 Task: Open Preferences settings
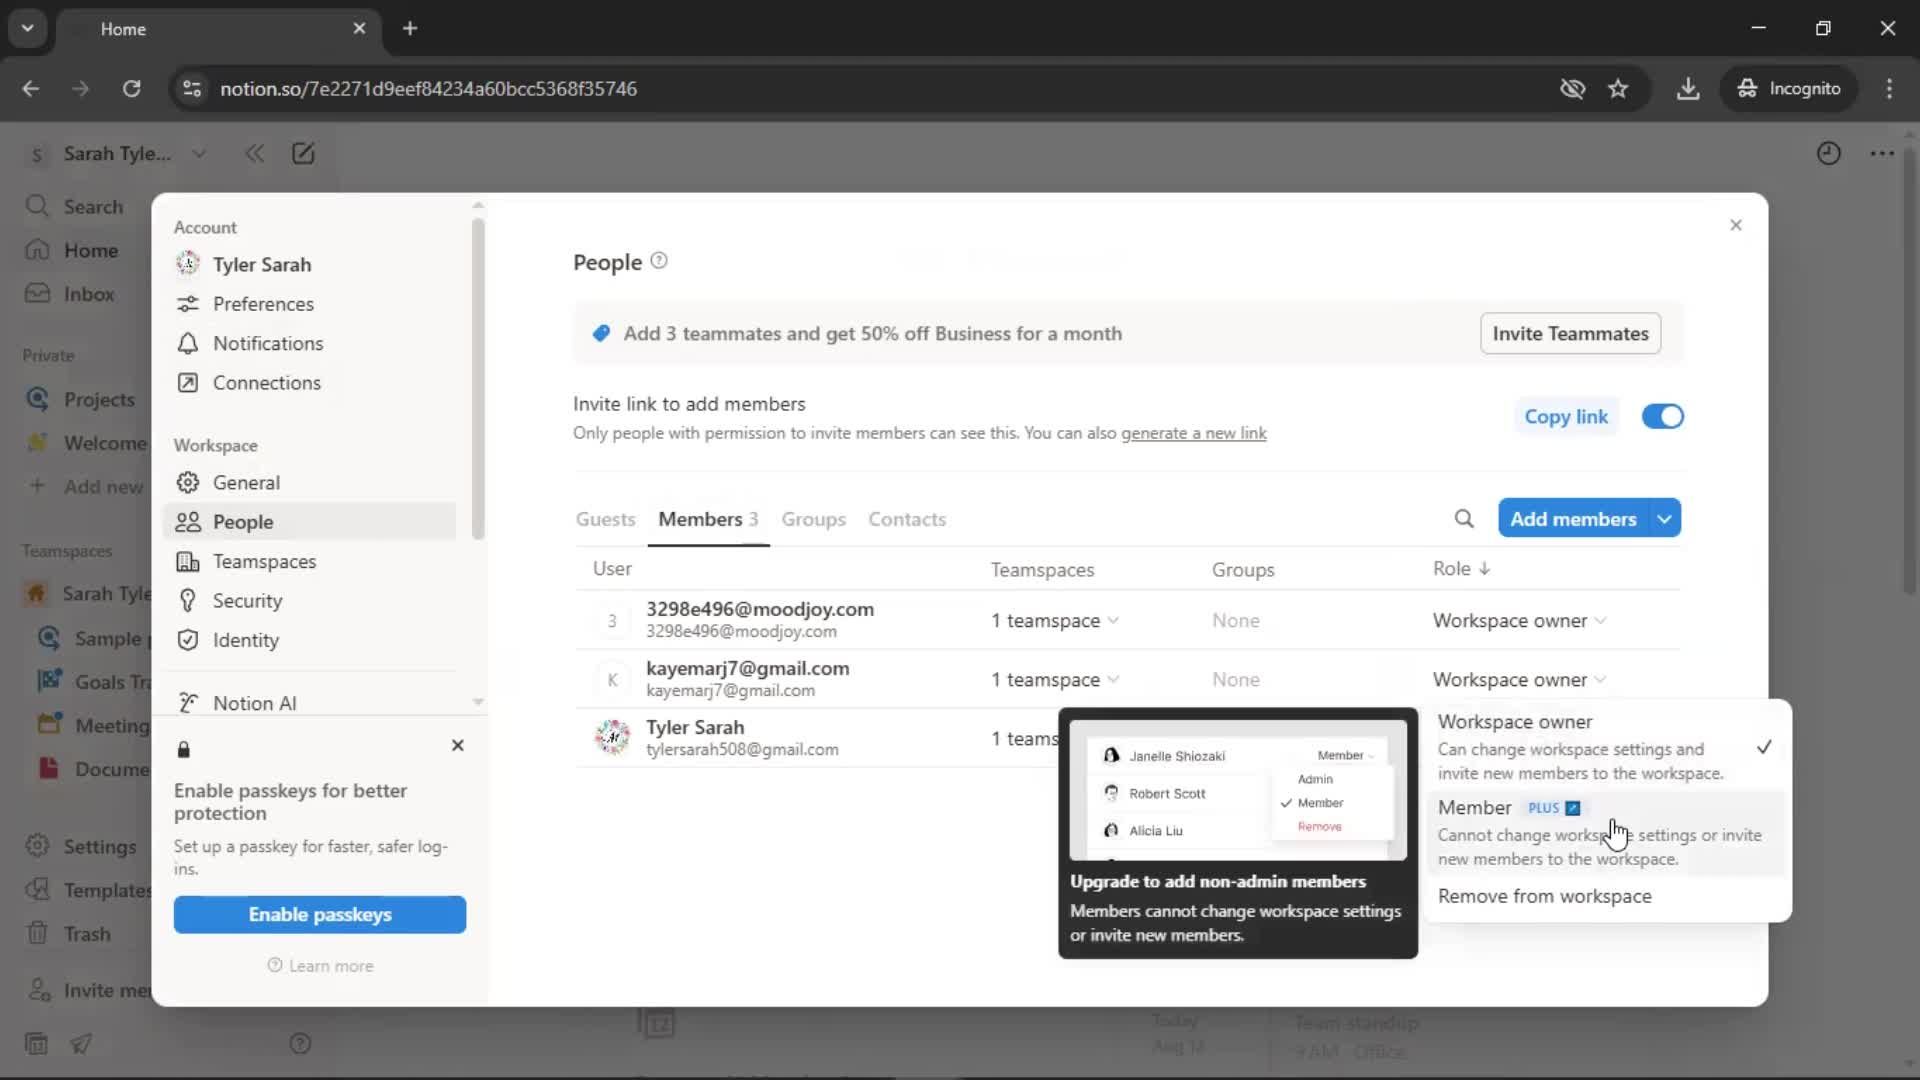(310, 304)
